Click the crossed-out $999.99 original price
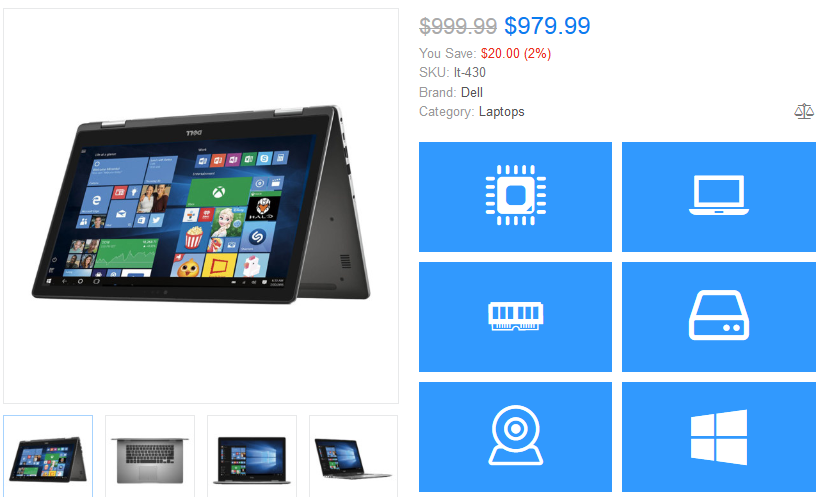This screenshot has width=821, height=497. click(458, 26)
